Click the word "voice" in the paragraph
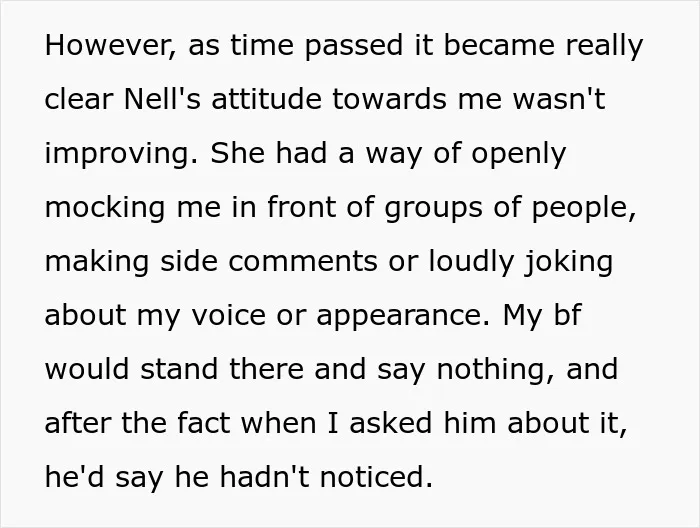 (229, 315)
